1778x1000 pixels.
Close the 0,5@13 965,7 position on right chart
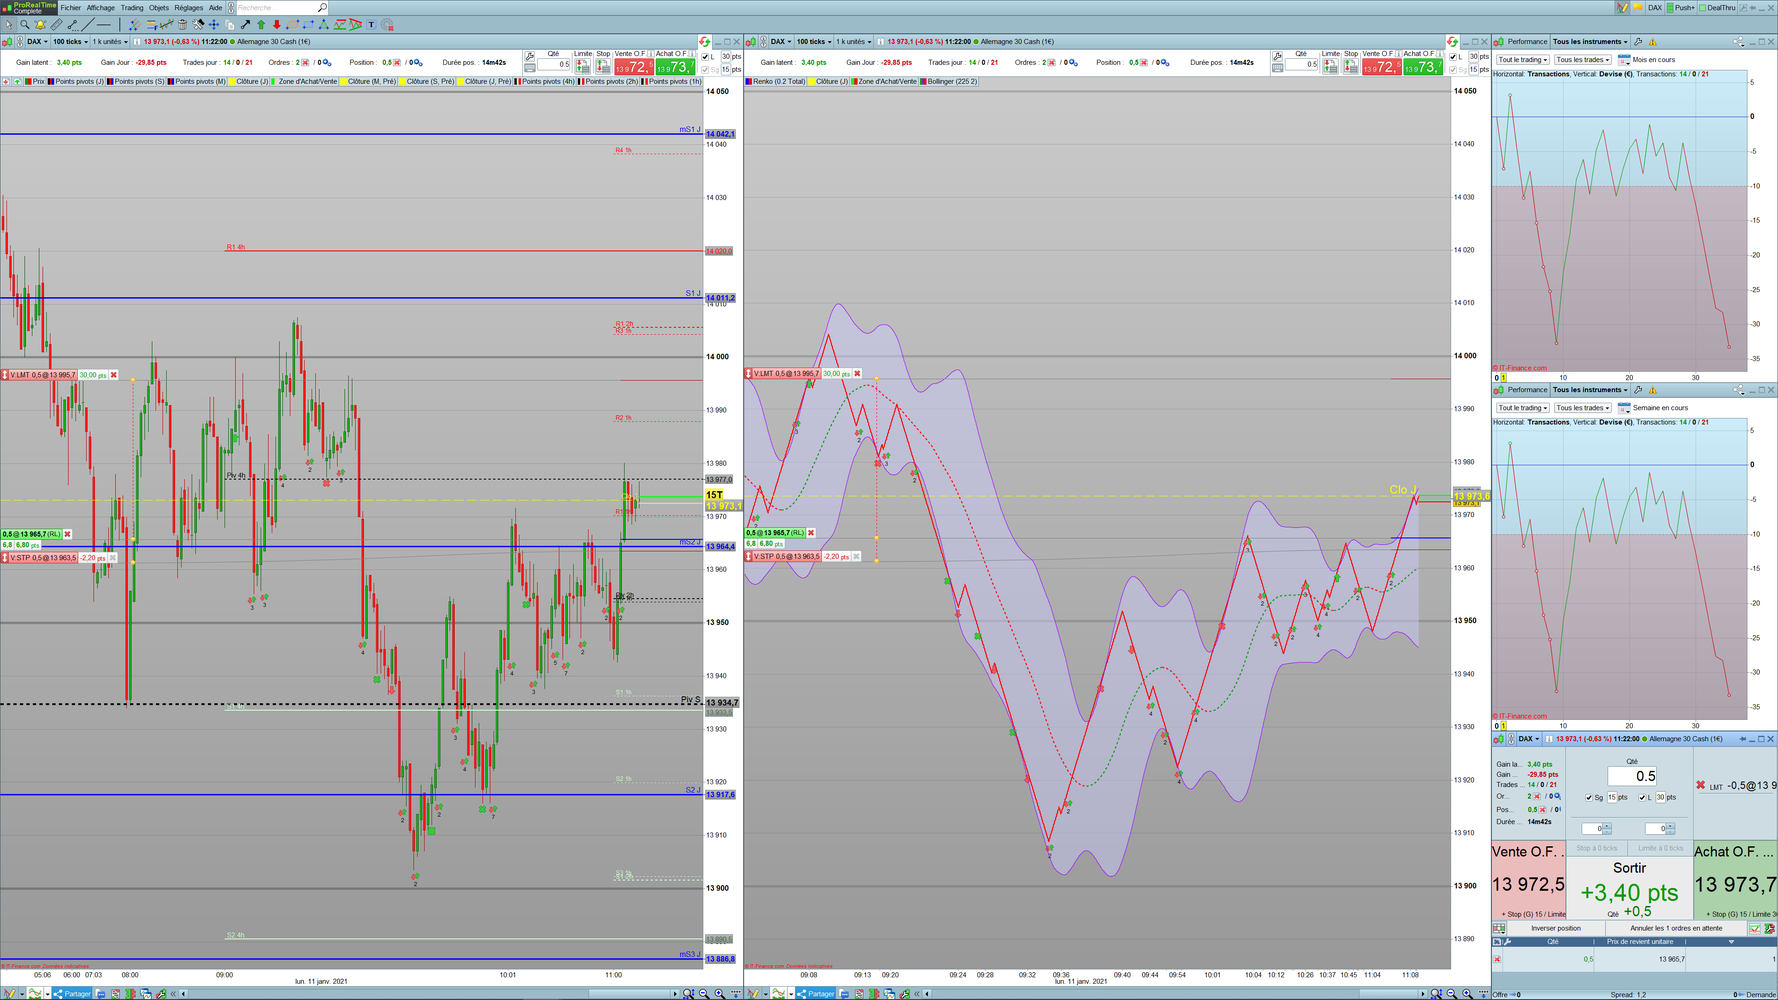coord(811,533)
